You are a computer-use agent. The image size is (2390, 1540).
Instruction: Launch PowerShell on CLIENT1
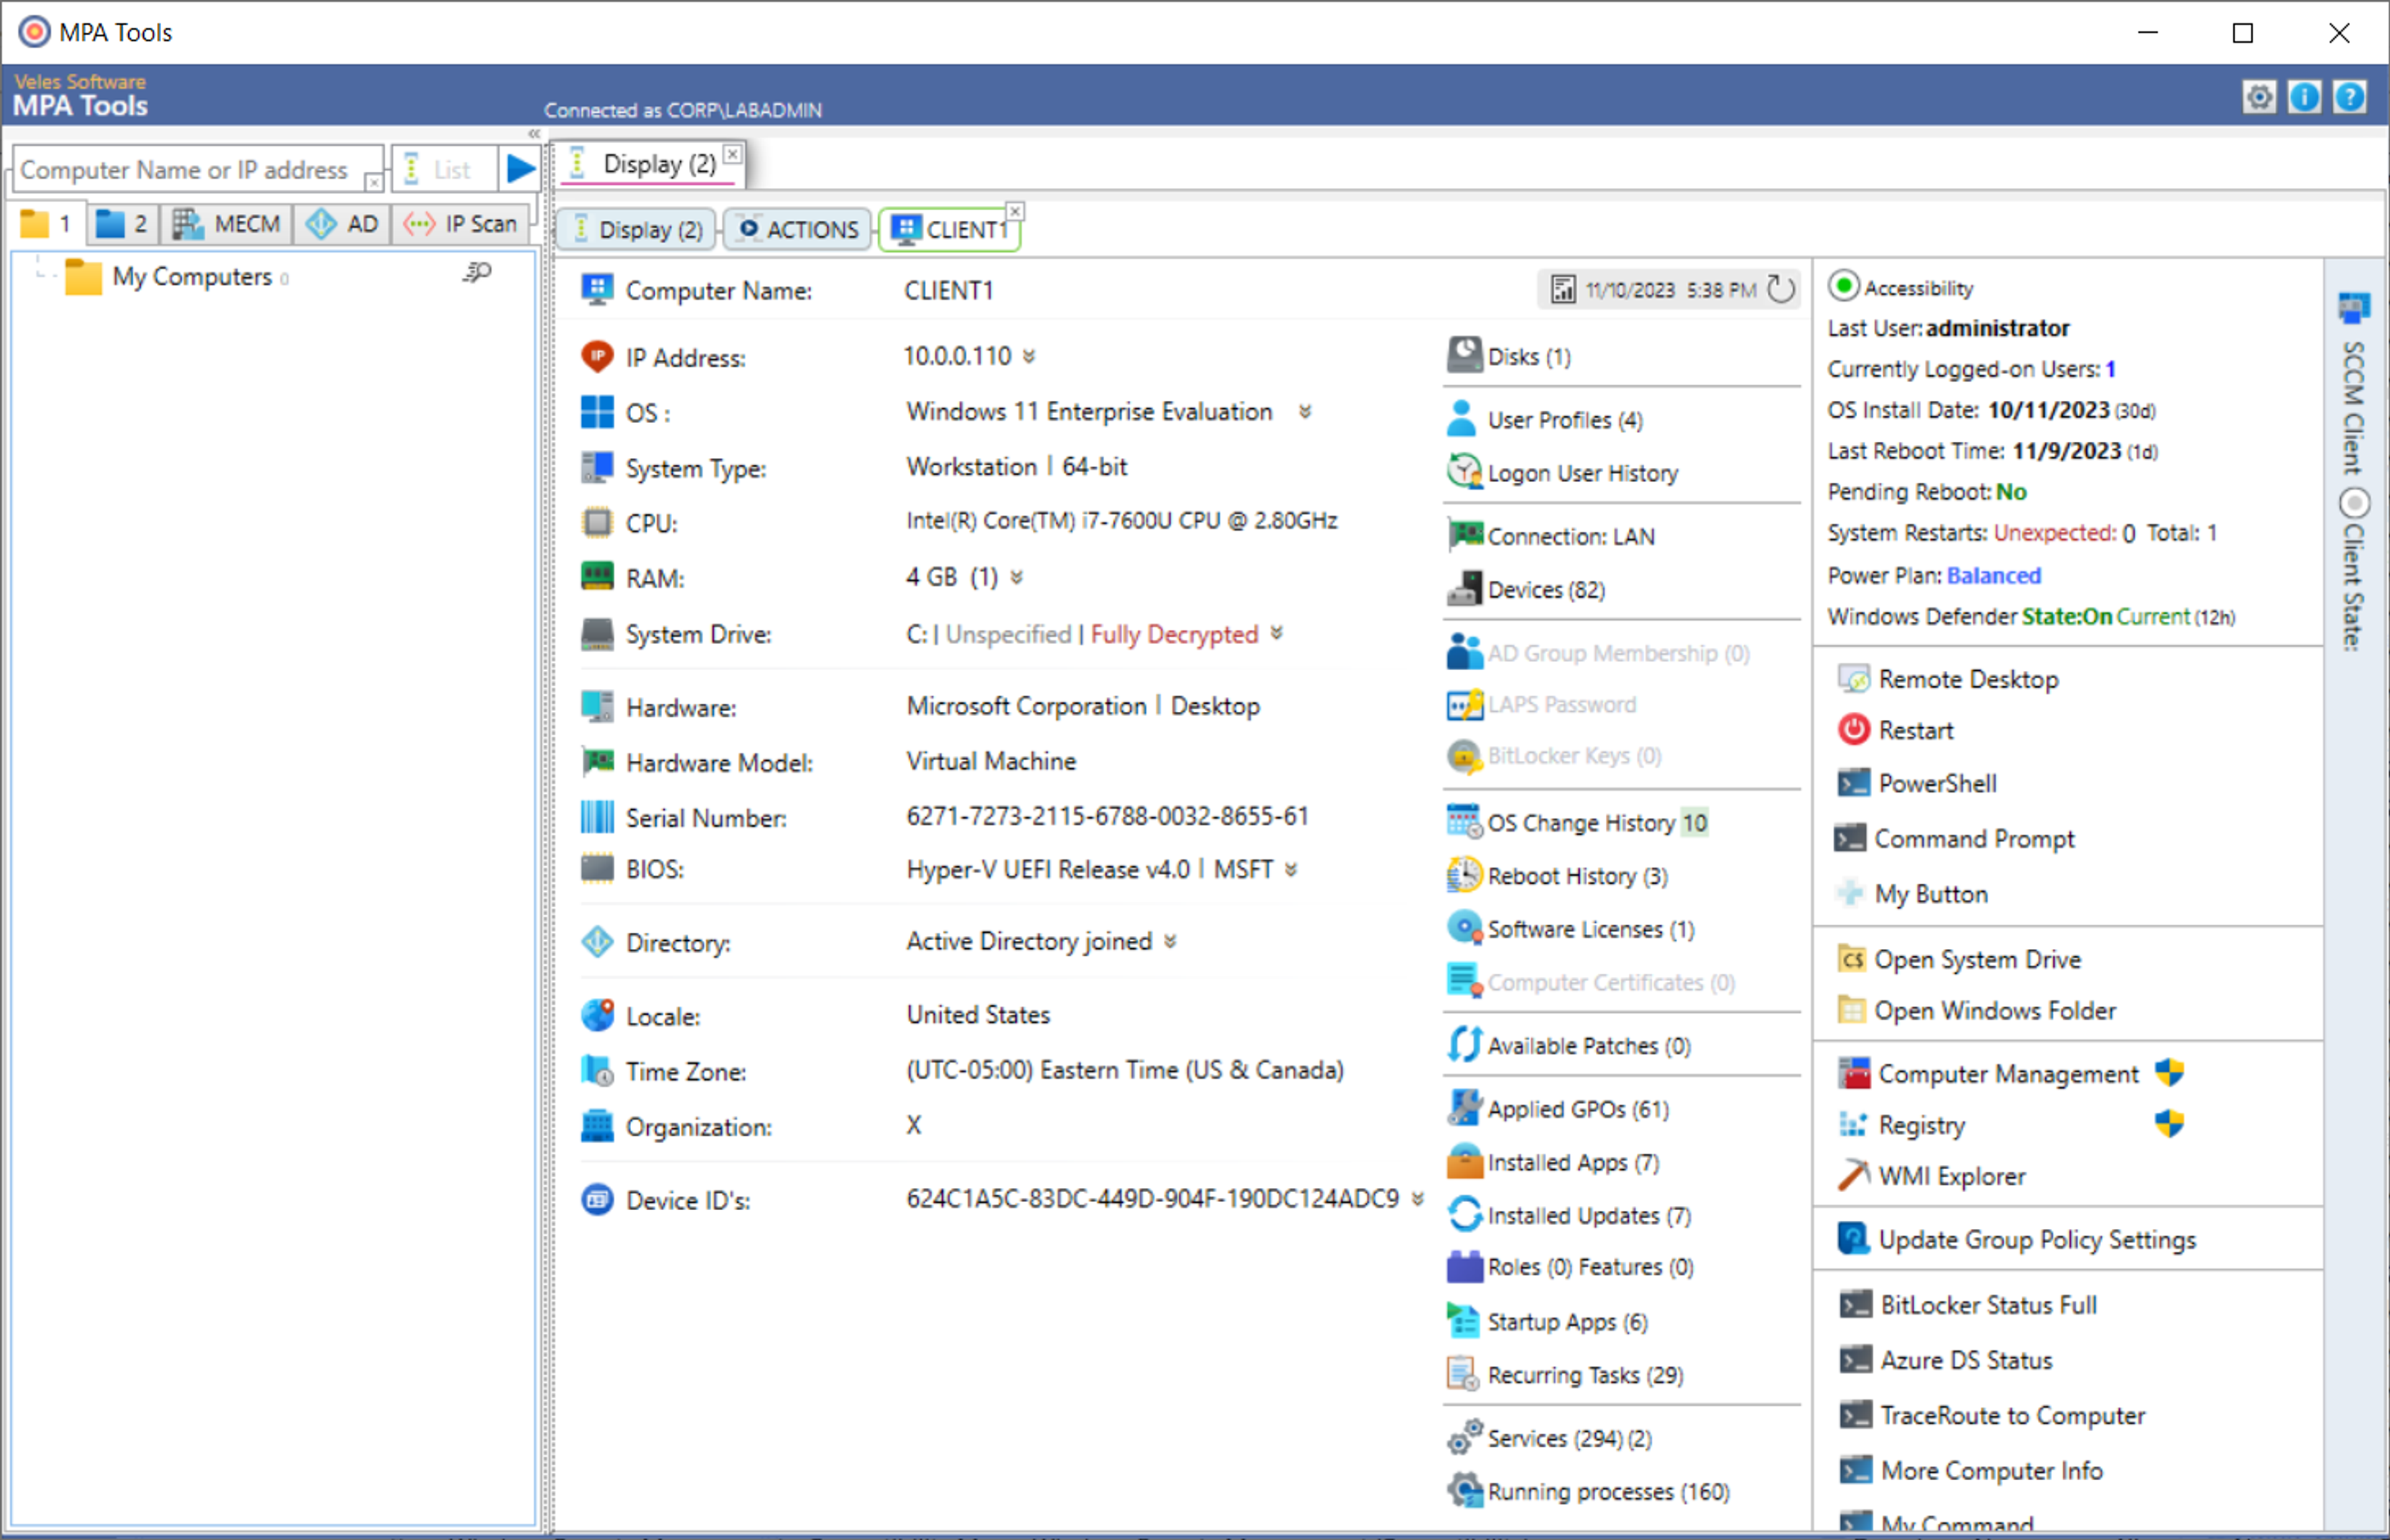(1917, 783)
